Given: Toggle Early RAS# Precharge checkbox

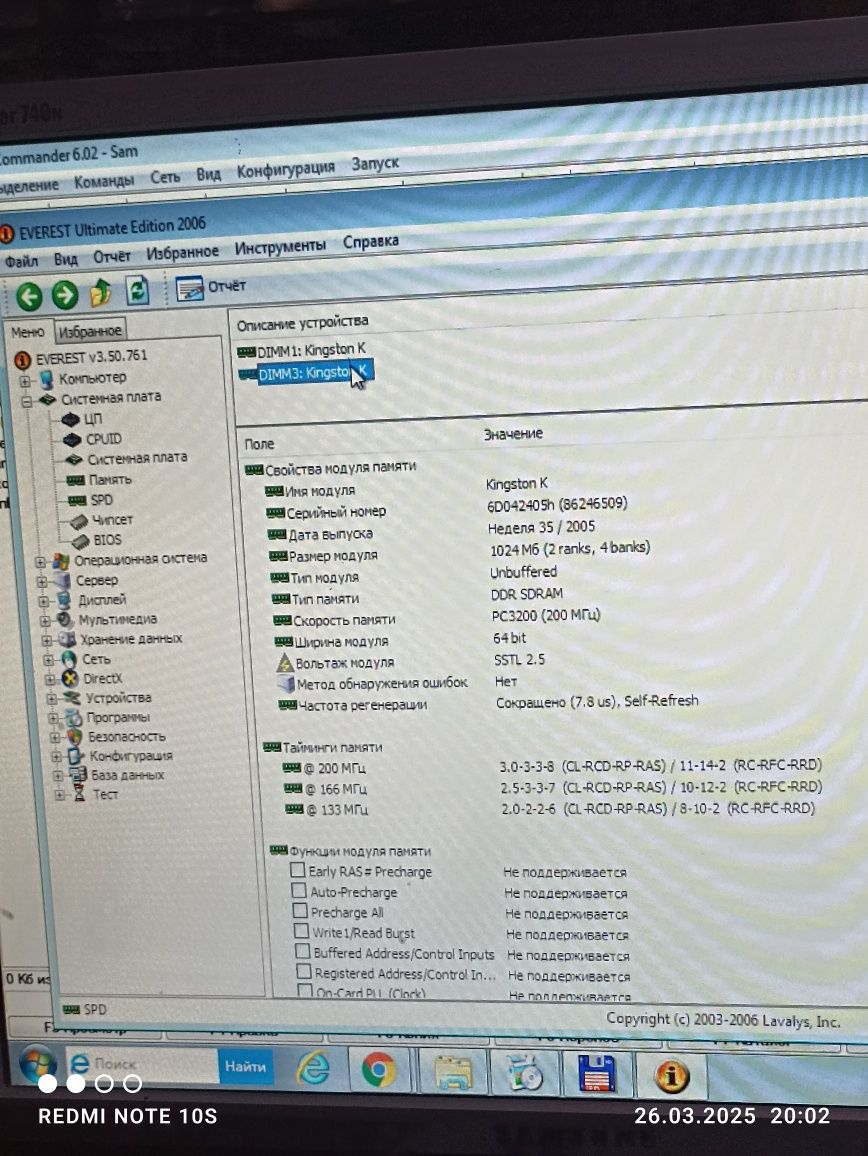Looking at the screenshot, I should coord(298,870).
